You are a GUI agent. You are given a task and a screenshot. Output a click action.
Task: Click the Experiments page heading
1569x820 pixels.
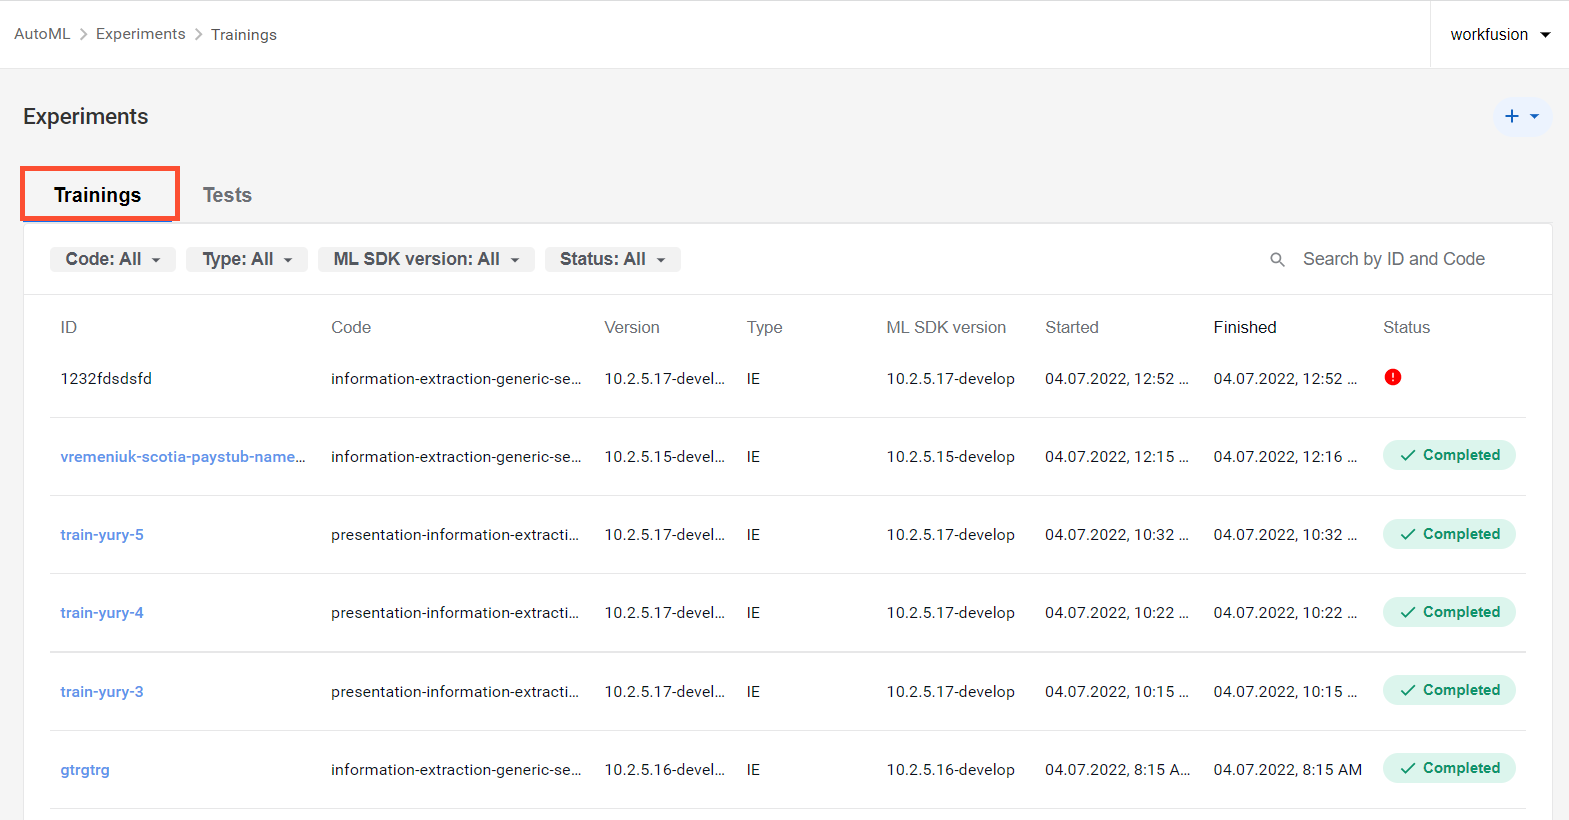point(86,116)
